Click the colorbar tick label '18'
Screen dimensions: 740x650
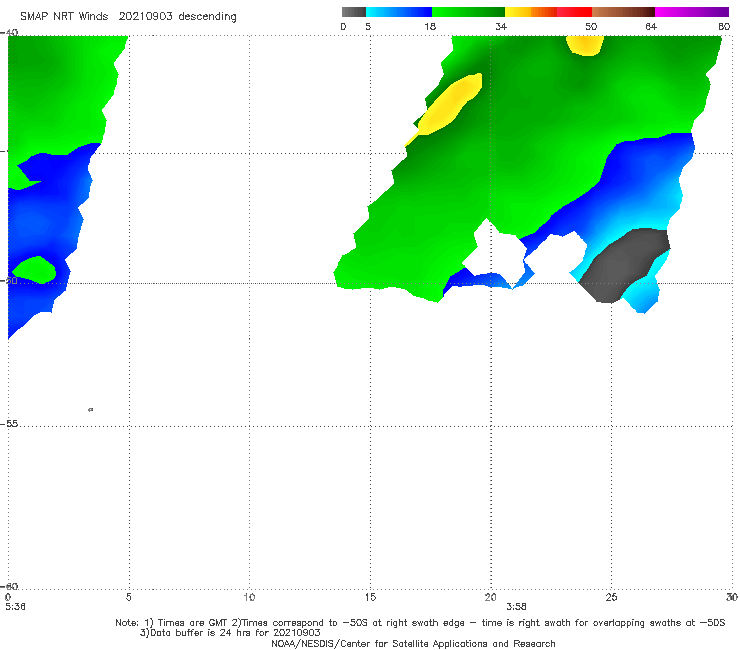pyautogui.click(x=430, y=26)
